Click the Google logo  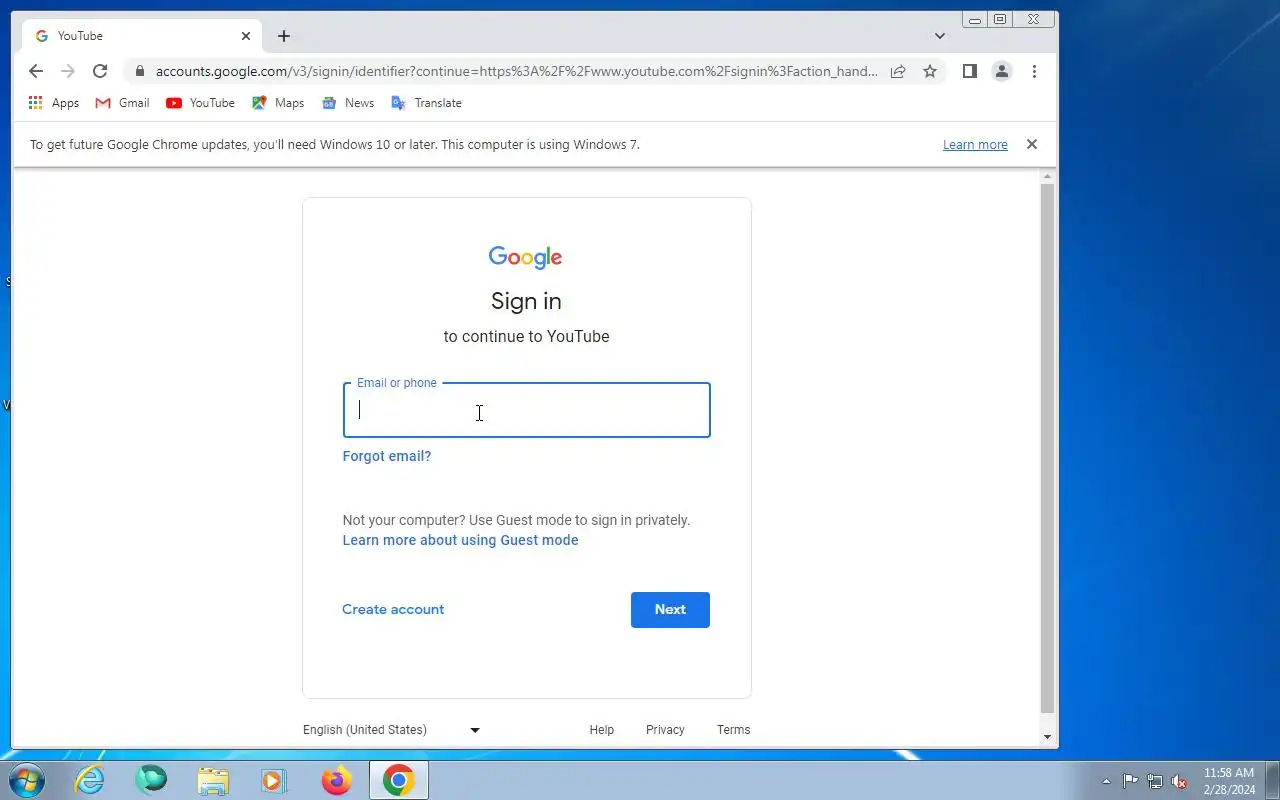[526, 257]
